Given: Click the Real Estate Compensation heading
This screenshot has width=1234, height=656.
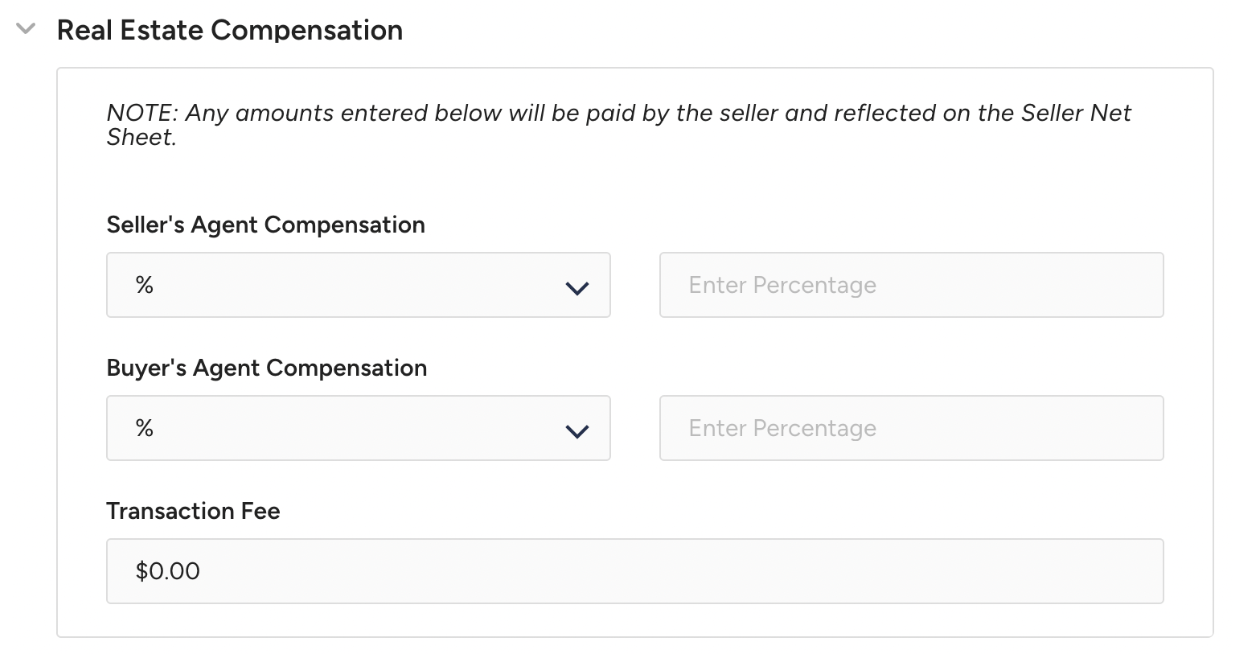Looking at the screenshot, I should click(229, 30).
